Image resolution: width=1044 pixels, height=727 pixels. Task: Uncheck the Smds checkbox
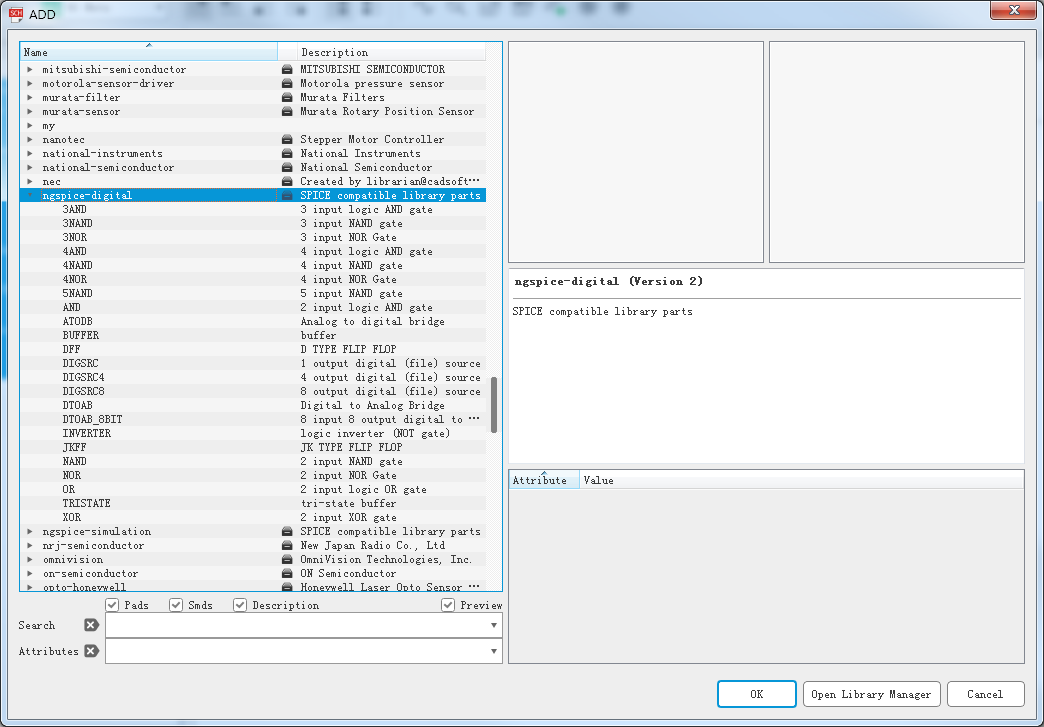[176, 605]
